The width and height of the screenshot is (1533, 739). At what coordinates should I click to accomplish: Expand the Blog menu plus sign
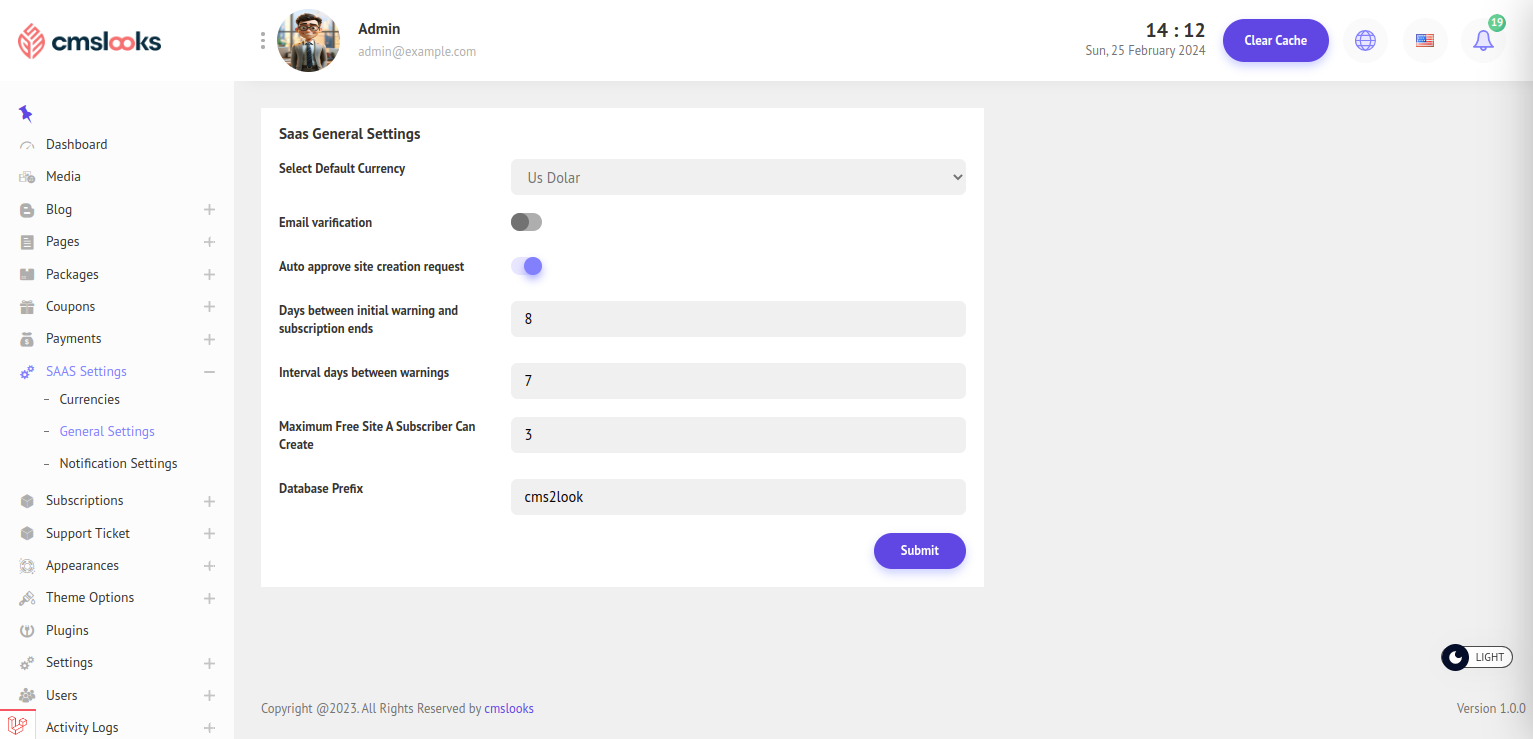[x=209, y=210]
